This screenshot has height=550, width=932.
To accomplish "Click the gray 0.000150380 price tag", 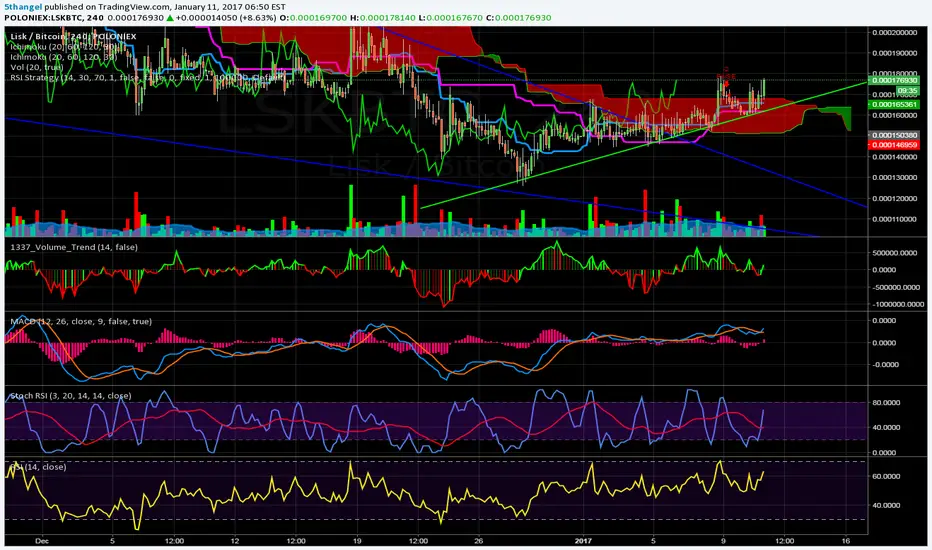I will pyautogui.click(x=894, y=135).
